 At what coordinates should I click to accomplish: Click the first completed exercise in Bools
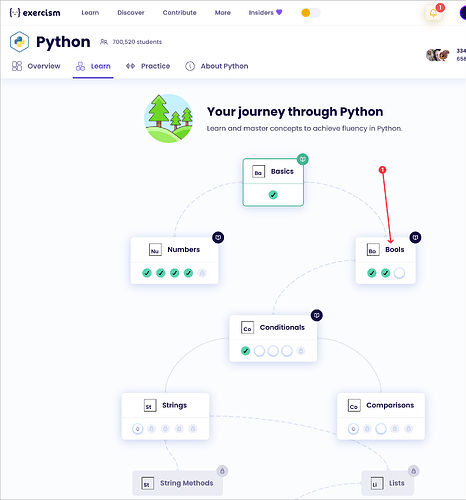coord(372,273)
